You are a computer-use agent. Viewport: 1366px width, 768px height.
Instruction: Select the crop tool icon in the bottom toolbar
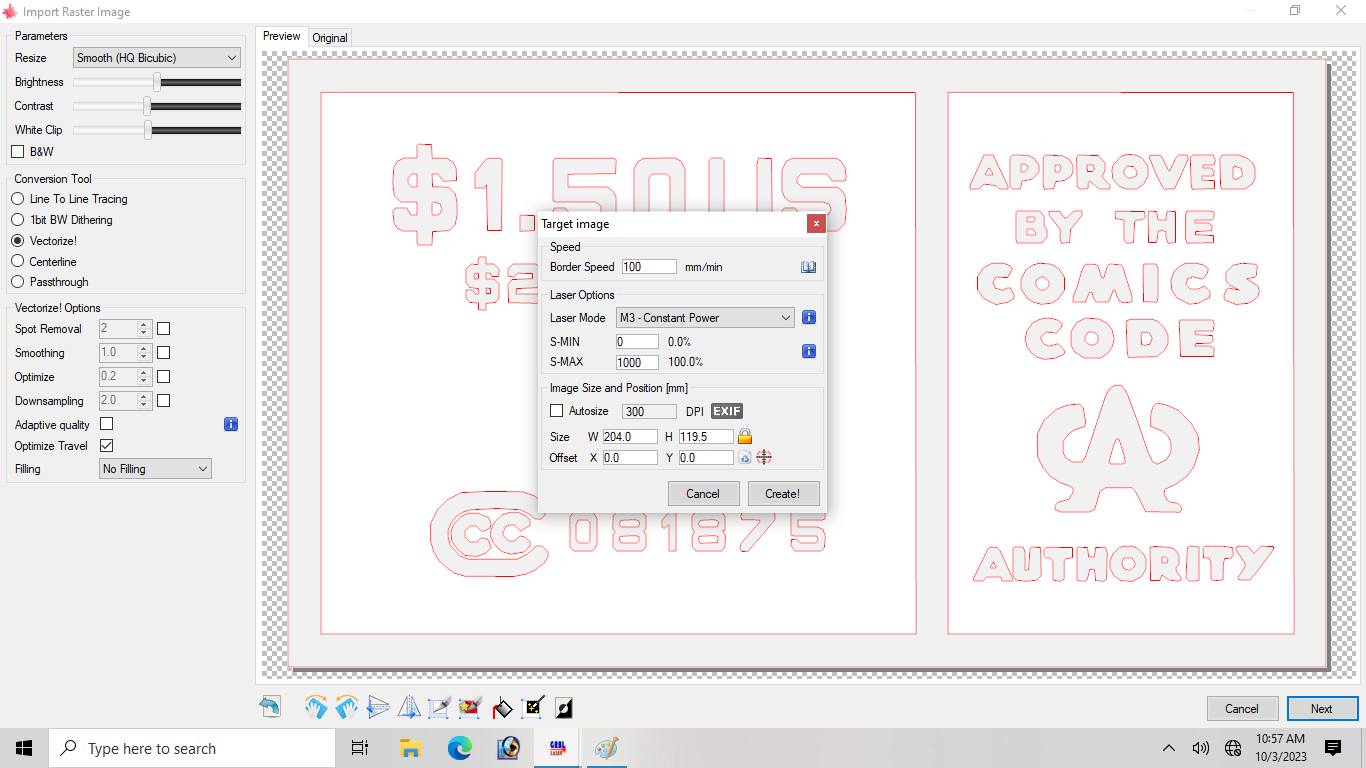pos(439,708)
